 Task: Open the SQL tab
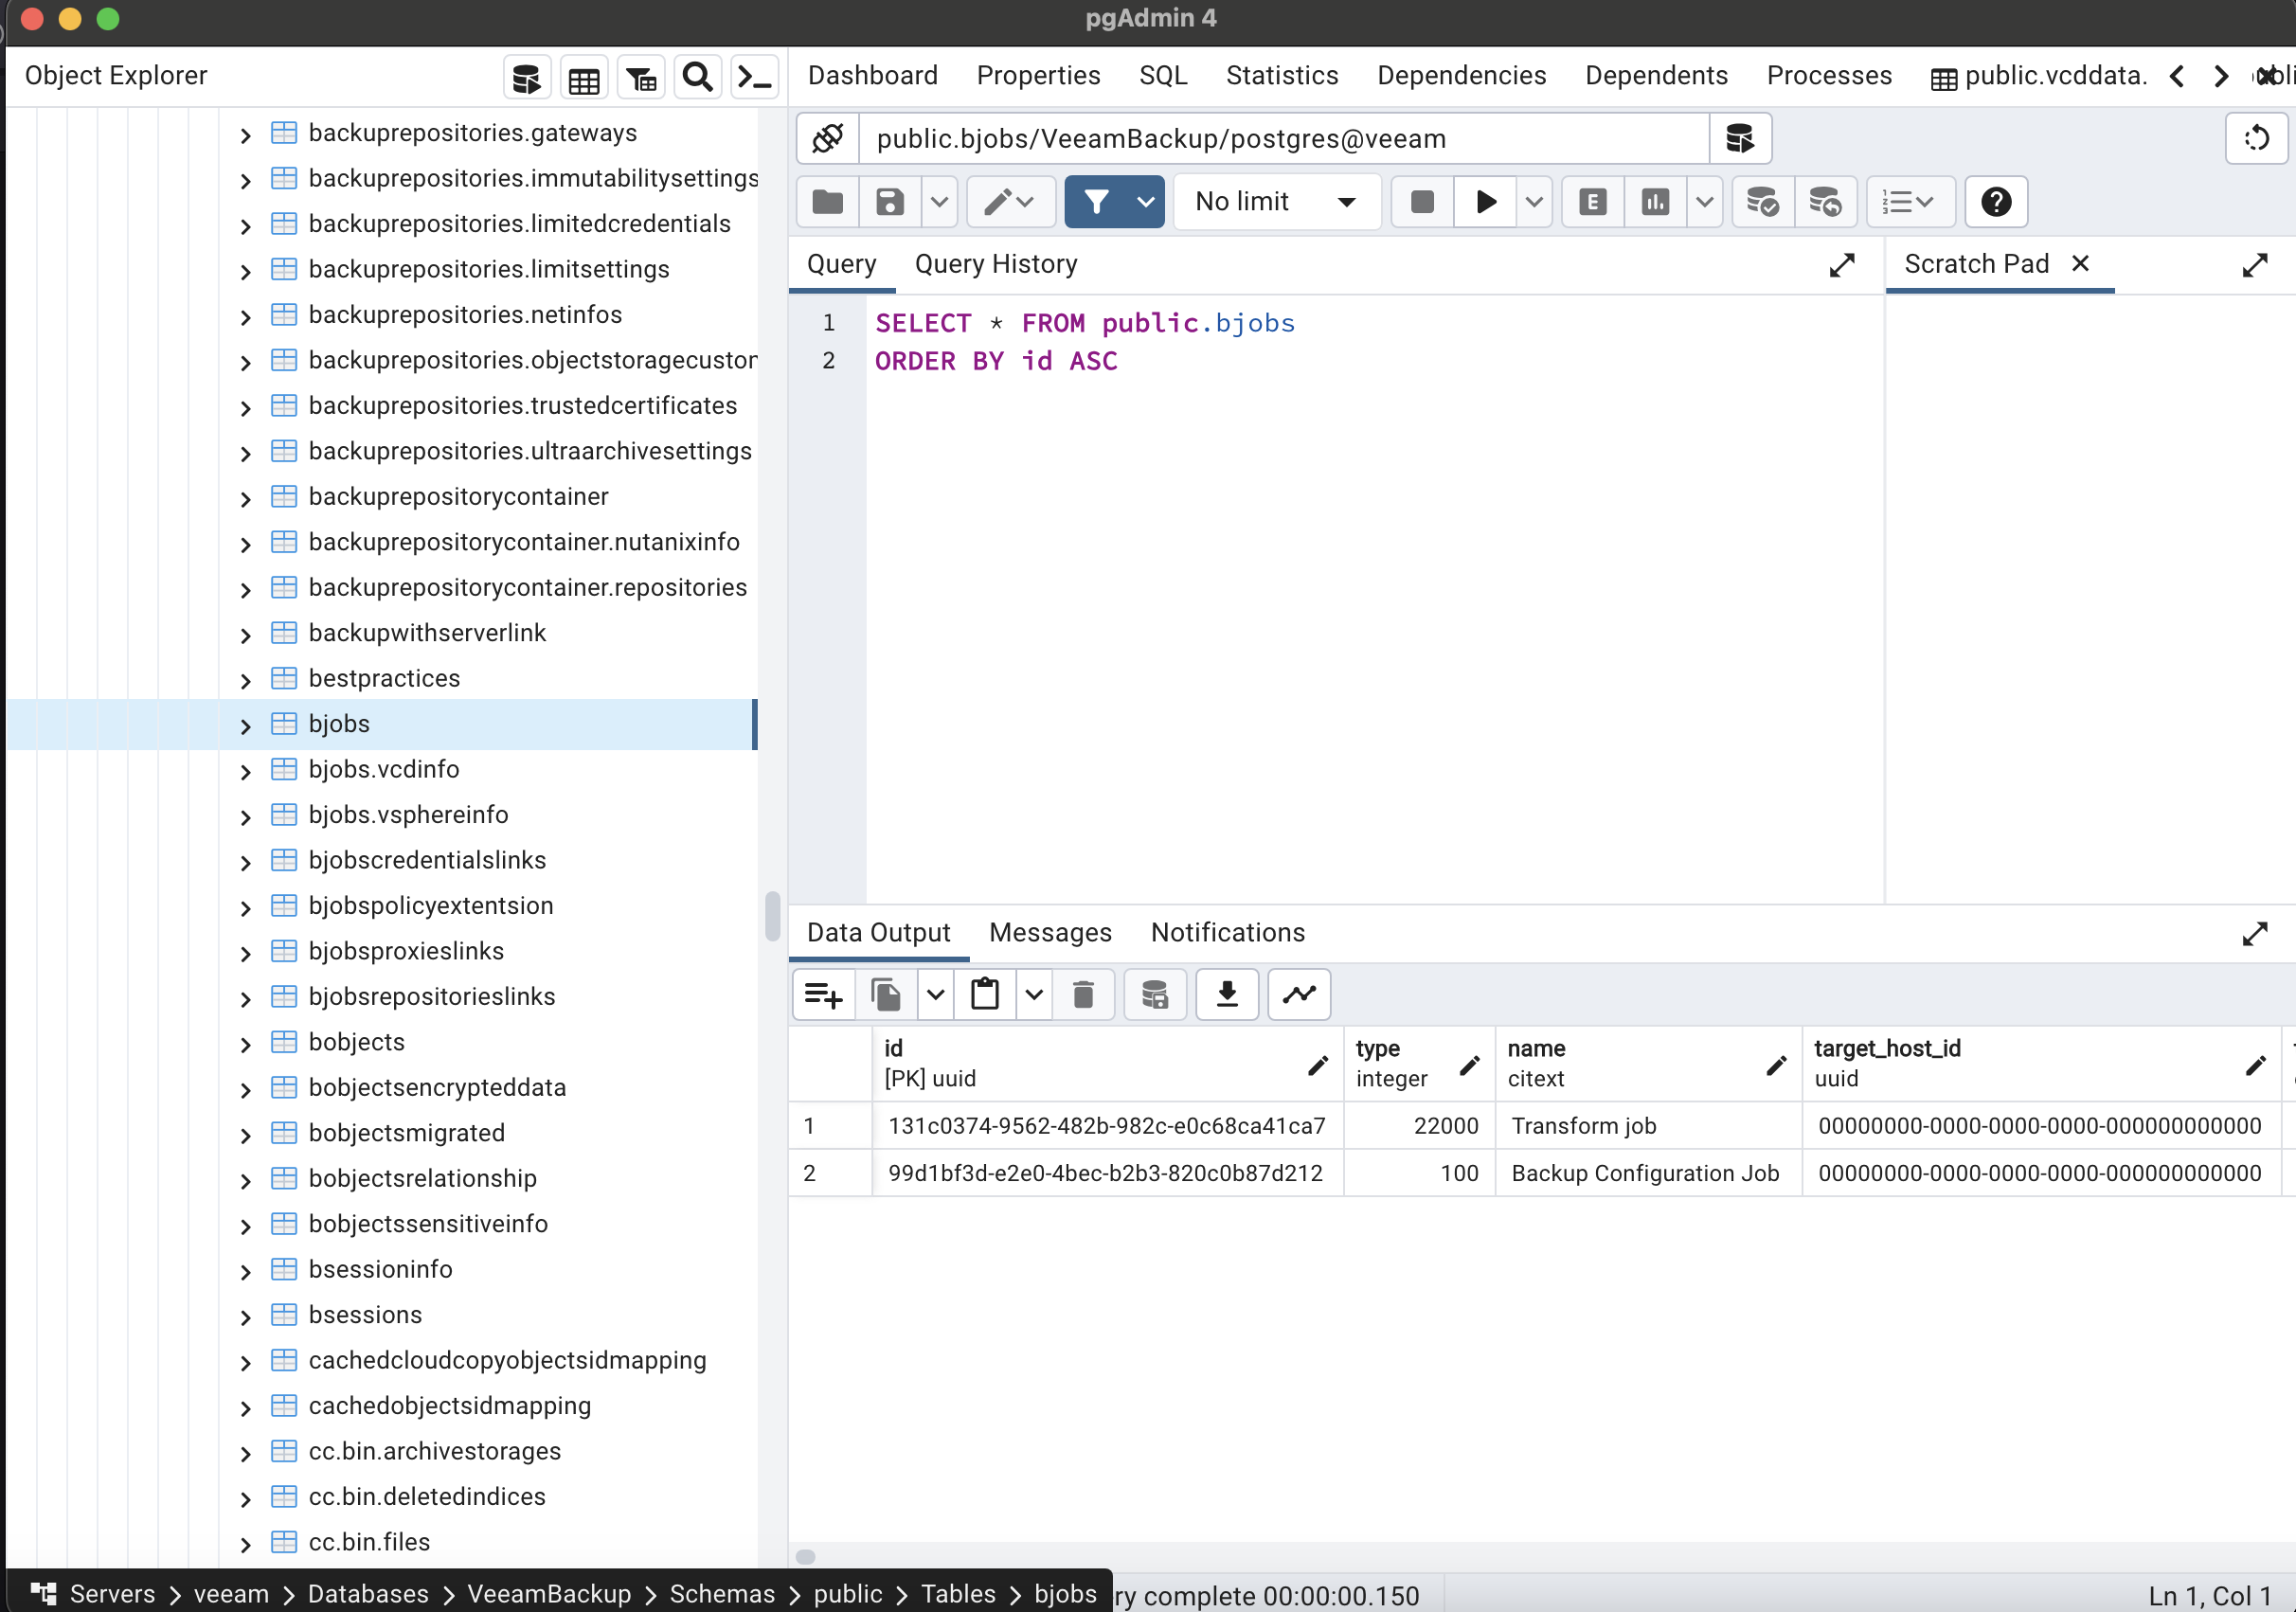1163,76
